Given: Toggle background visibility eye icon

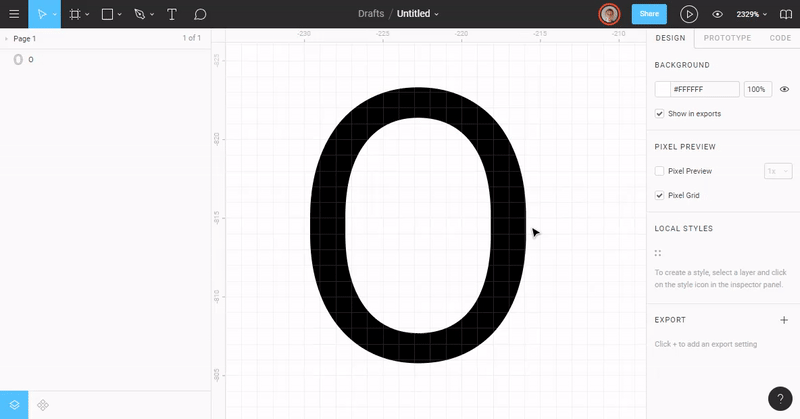Looking at the screenshot, I should pos(784,89).
